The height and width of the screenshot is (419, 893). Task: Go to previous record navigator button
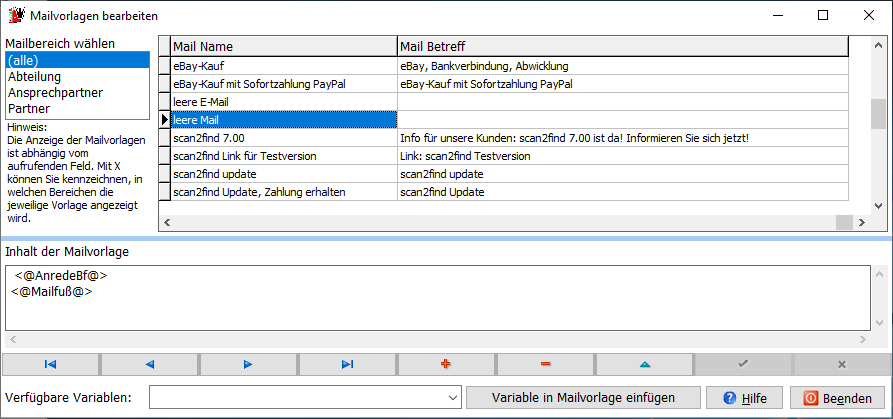coord(149,364)
